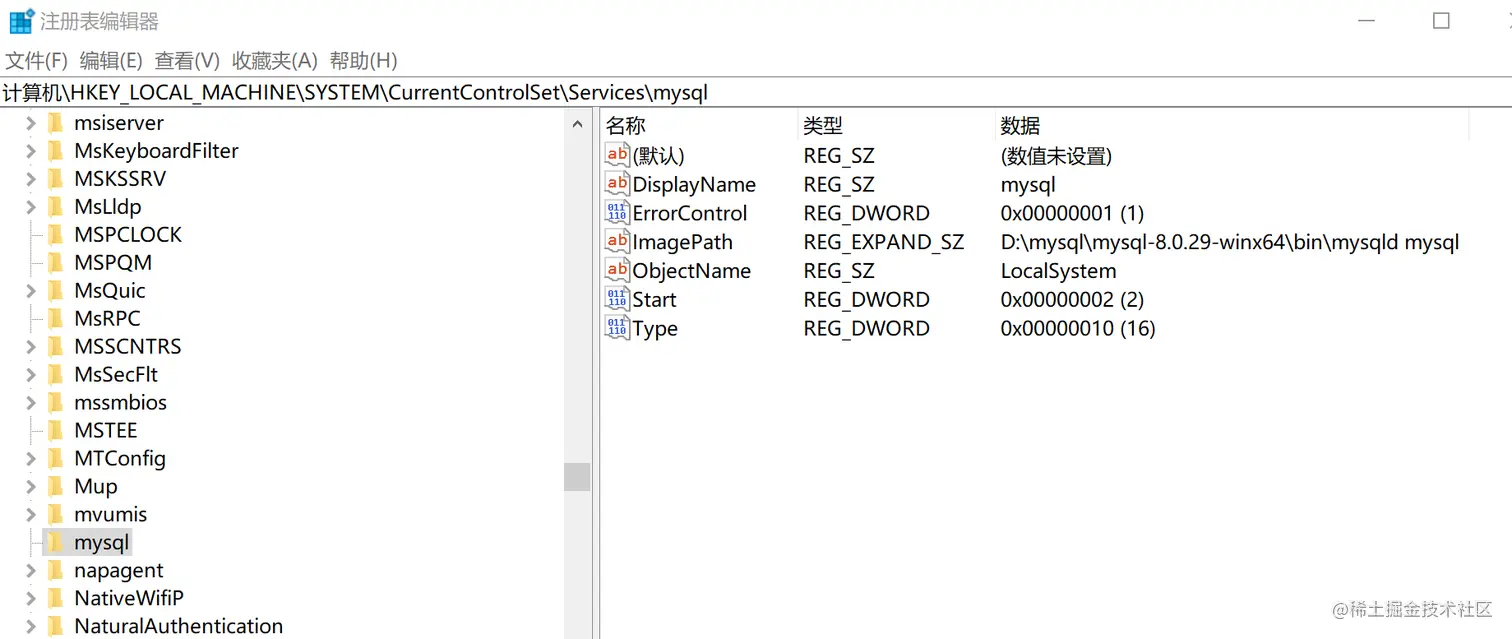Select the MsLldp key
This screenshot has width=1512, height=639.
pyautogui.click(x=108, y=207)
